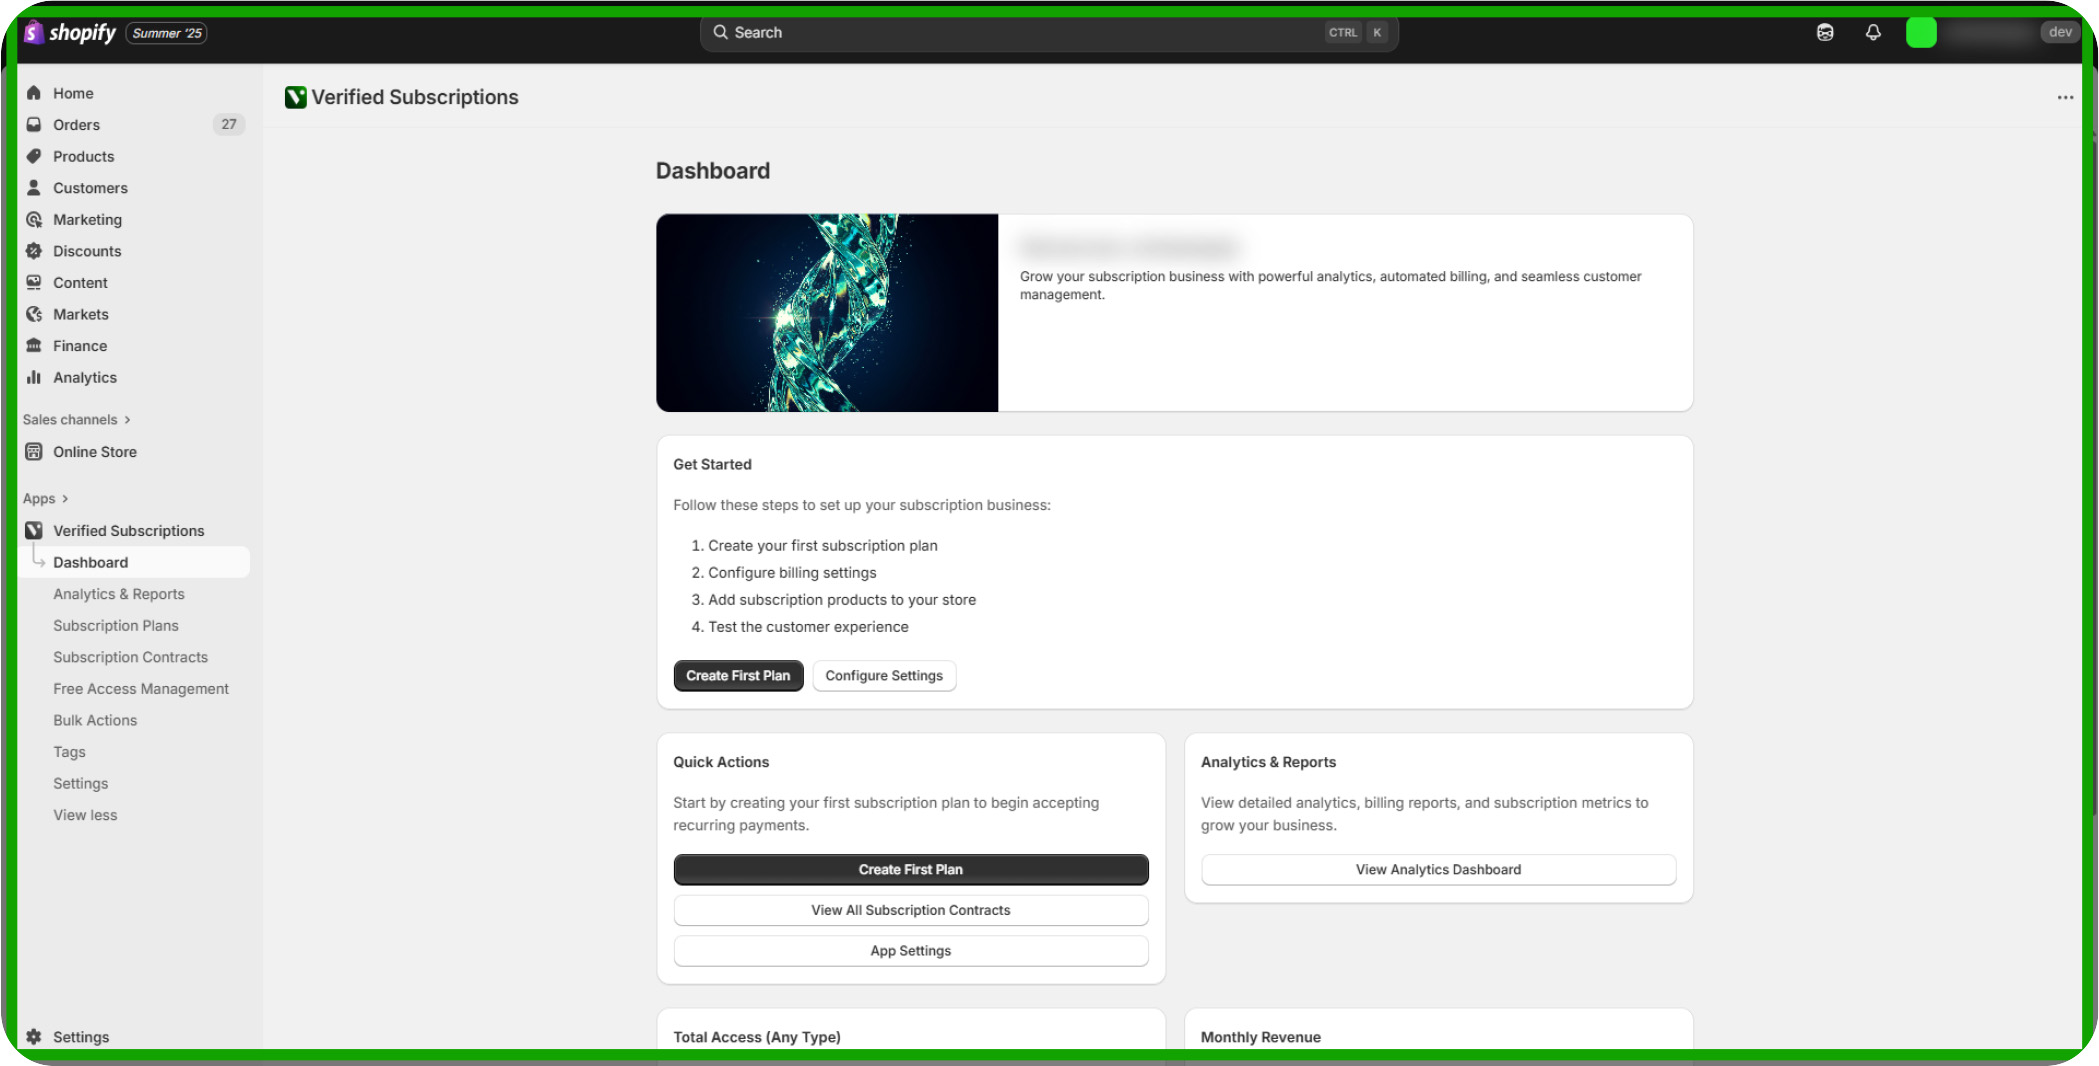This screenshot has height=1066, width=2099.
Task: Open Finance section
Action: click(x=80, y=345)
